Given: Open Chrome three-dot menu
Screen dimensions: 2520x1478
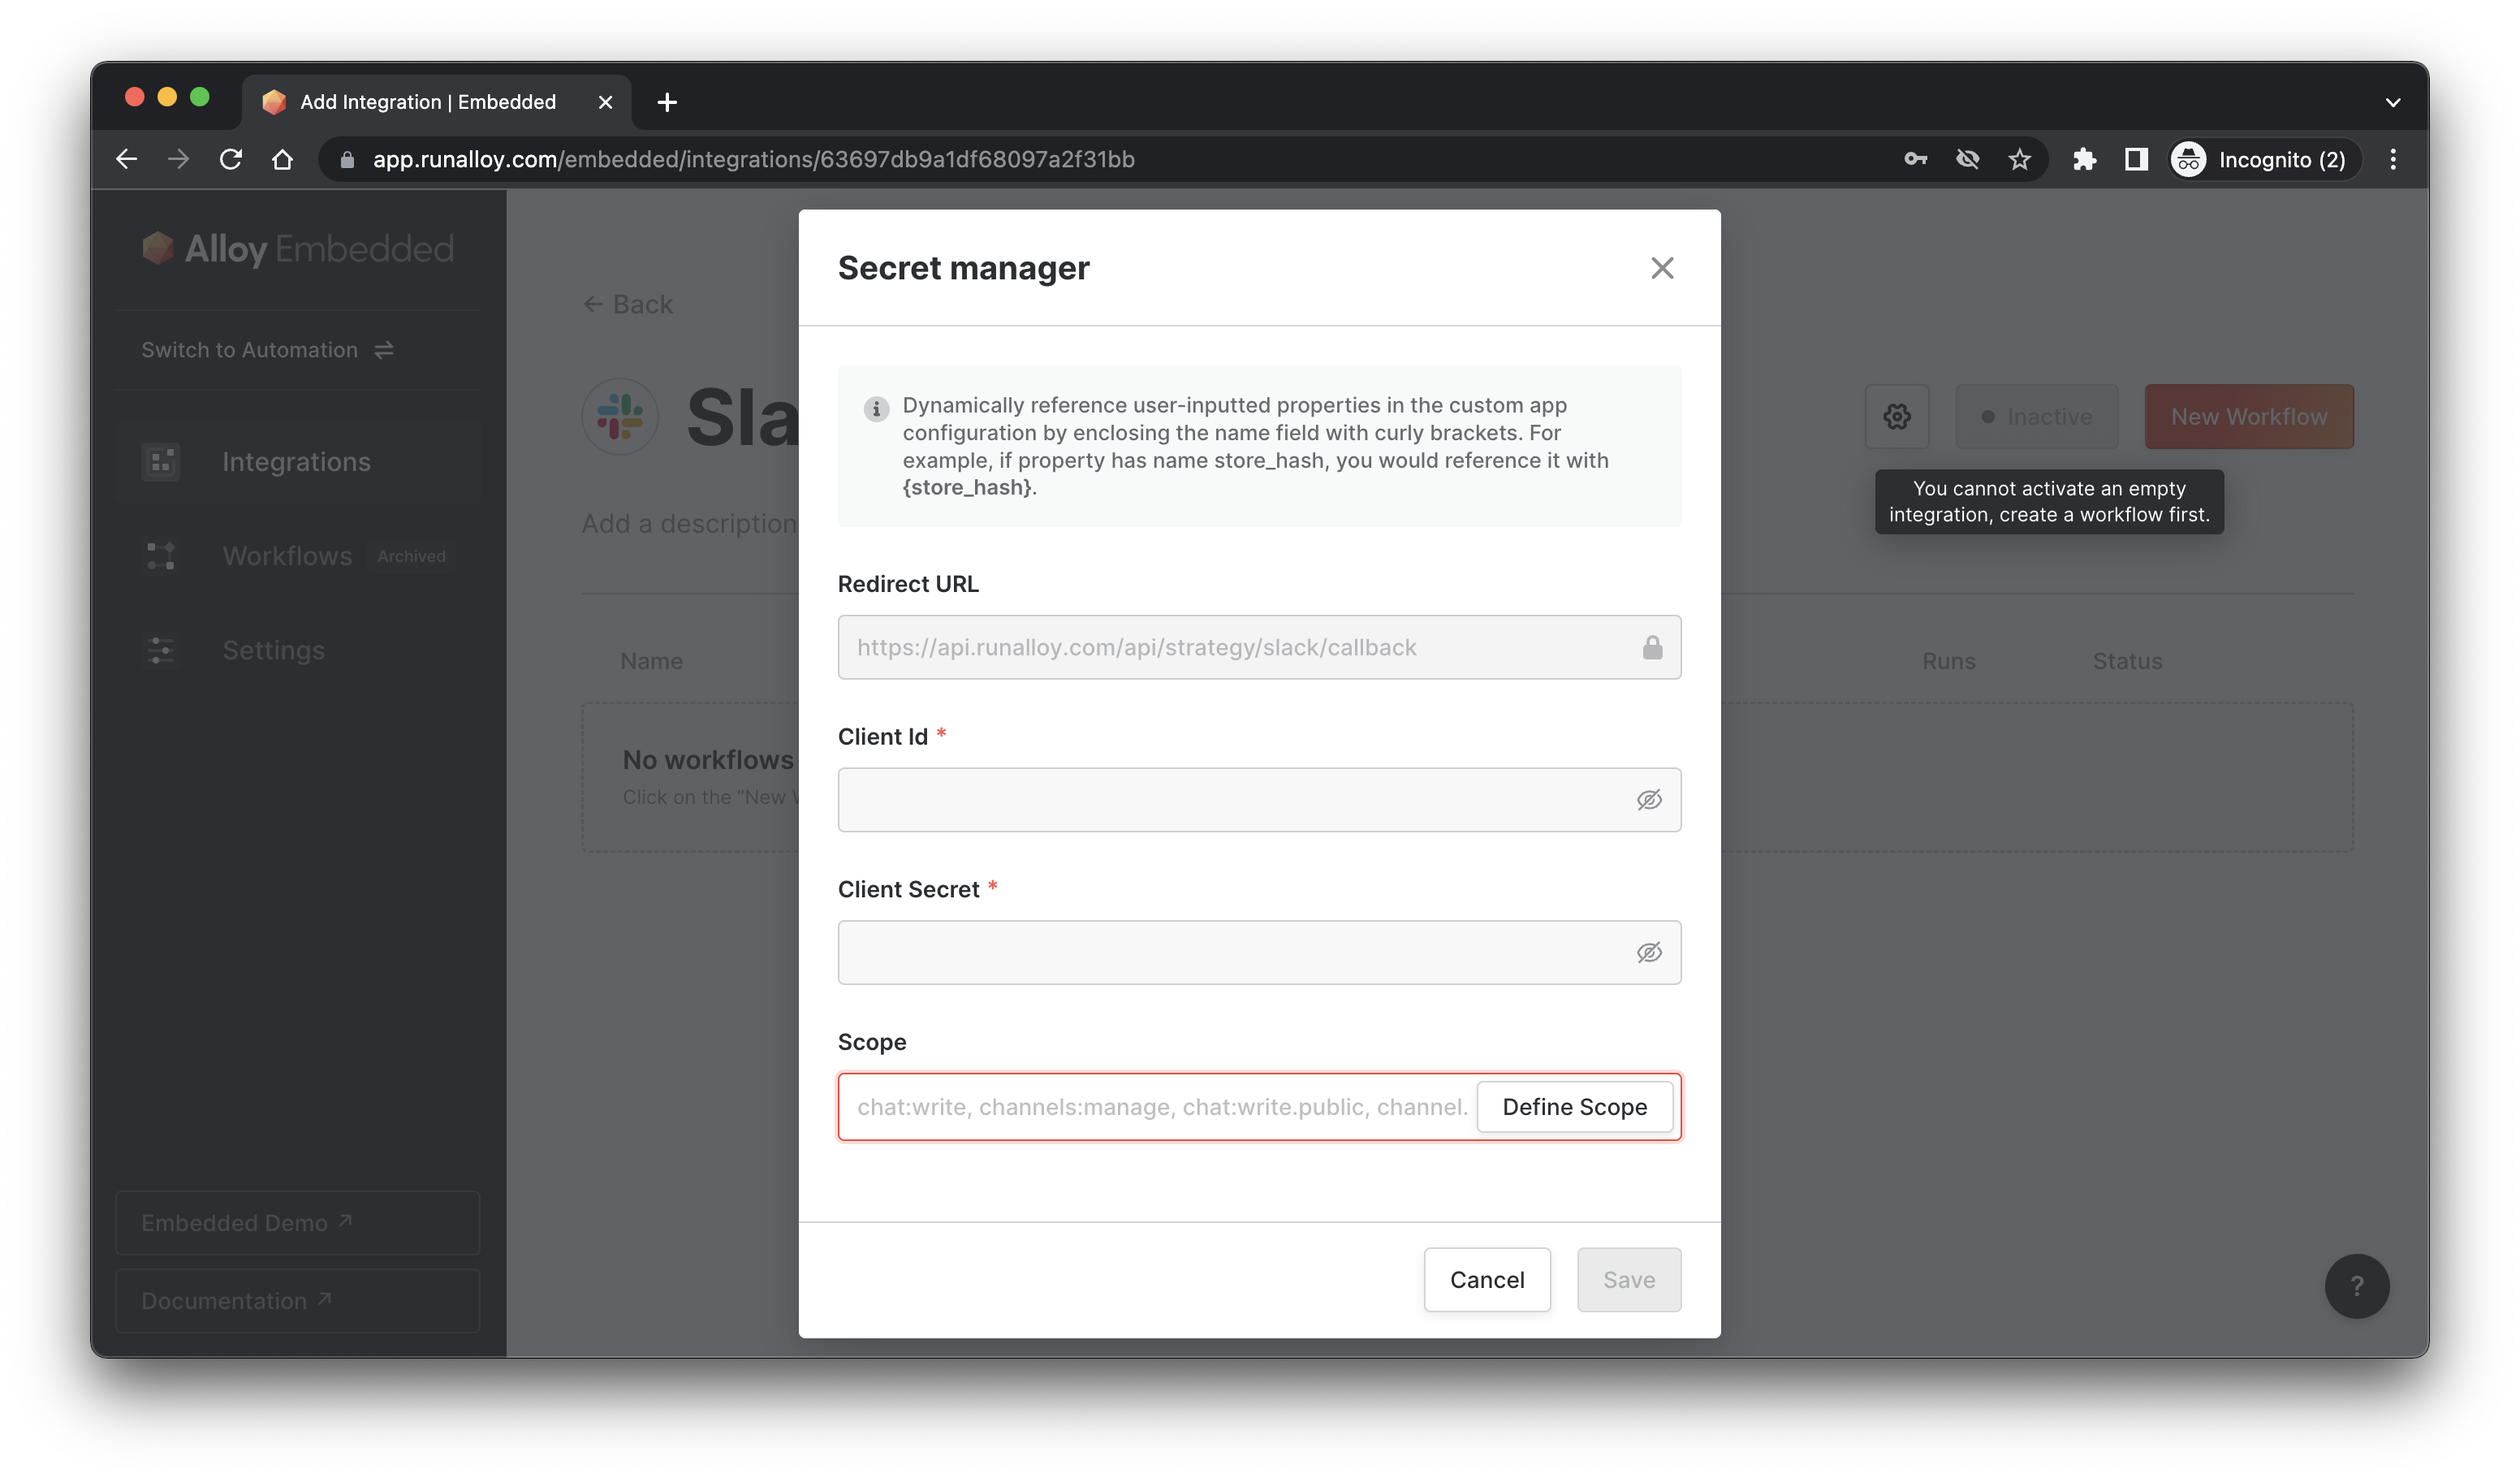Looking at the screenshot, I should tap(2393, 160).
